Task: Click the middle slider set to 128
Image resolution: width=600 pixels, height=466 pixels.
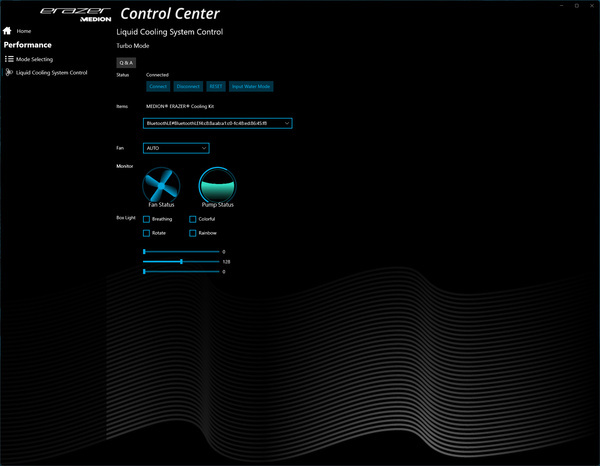Action: [x=181, y=261]
